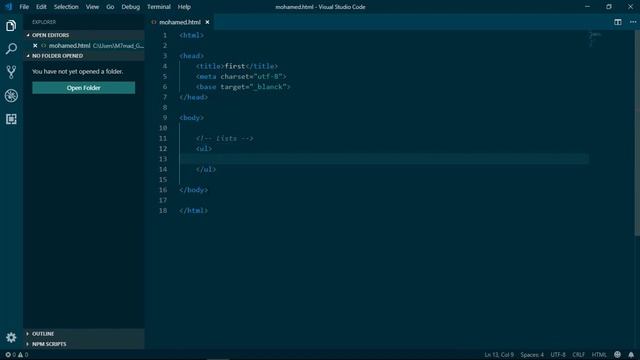The height and width of the screenshot is (360, 640).
Task: Open the Manage gear settings icon
Action: coord(11,337)
